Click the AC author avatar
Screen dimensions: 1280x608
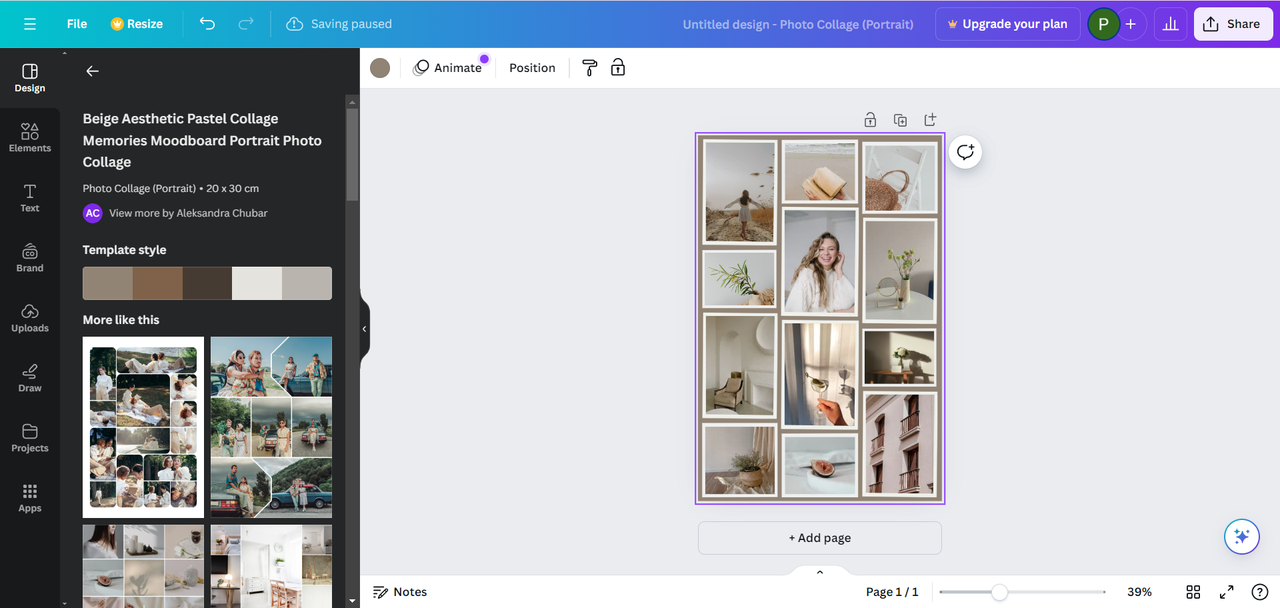click(x=93, y=213)
